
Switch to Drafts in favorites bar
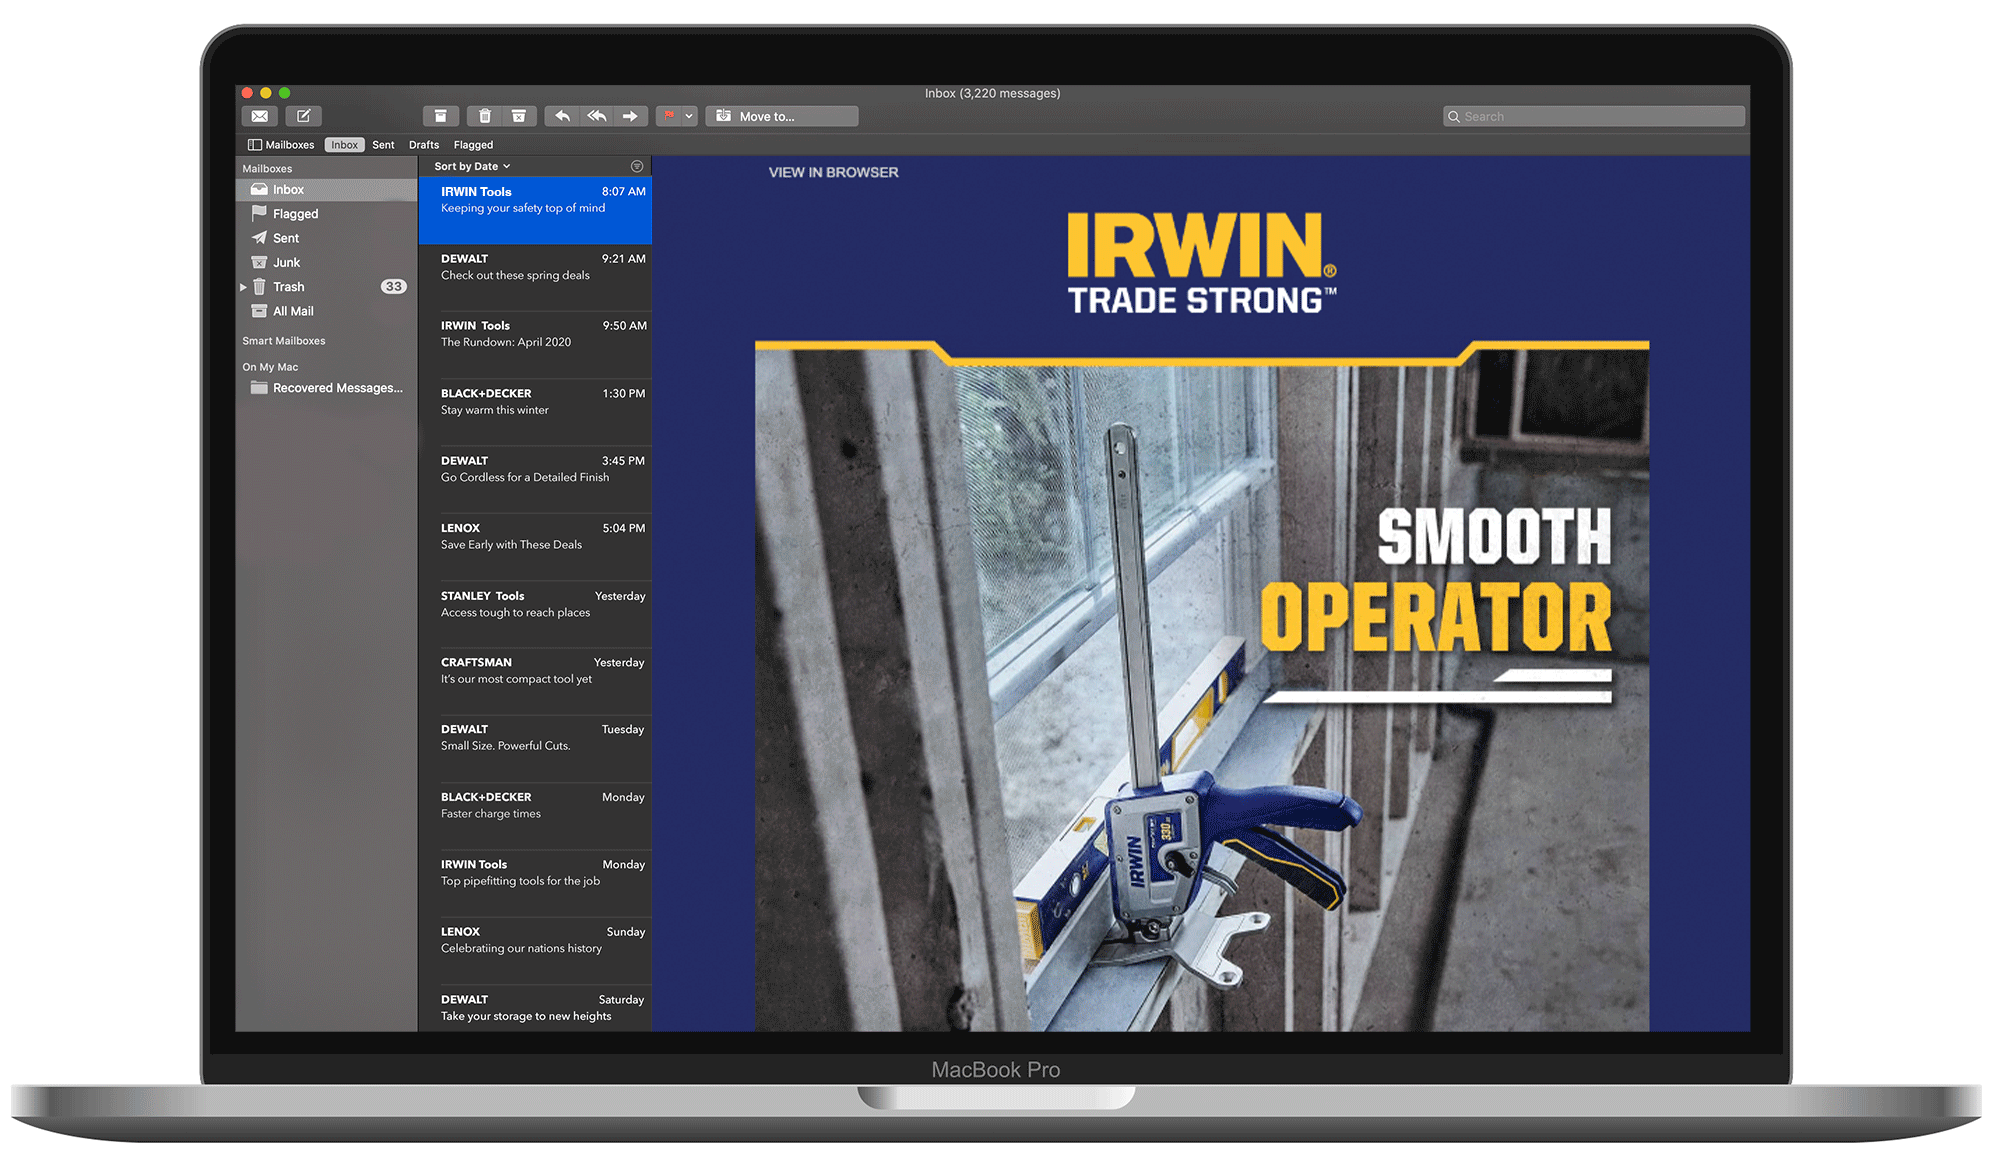point(424,145)
